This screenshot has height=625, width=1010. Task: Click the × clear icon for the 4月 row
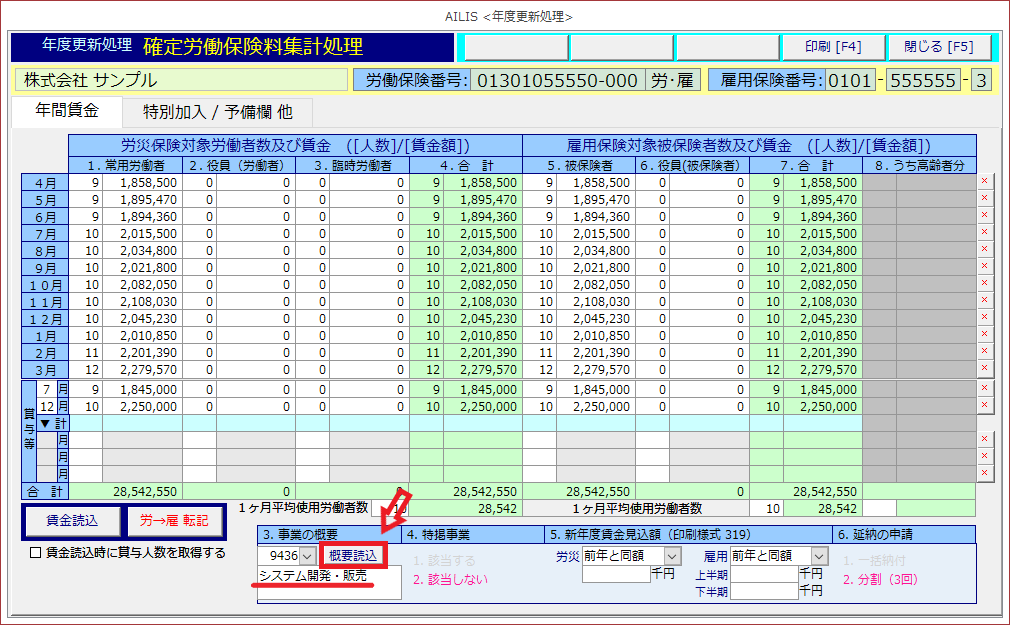(985, 182)
